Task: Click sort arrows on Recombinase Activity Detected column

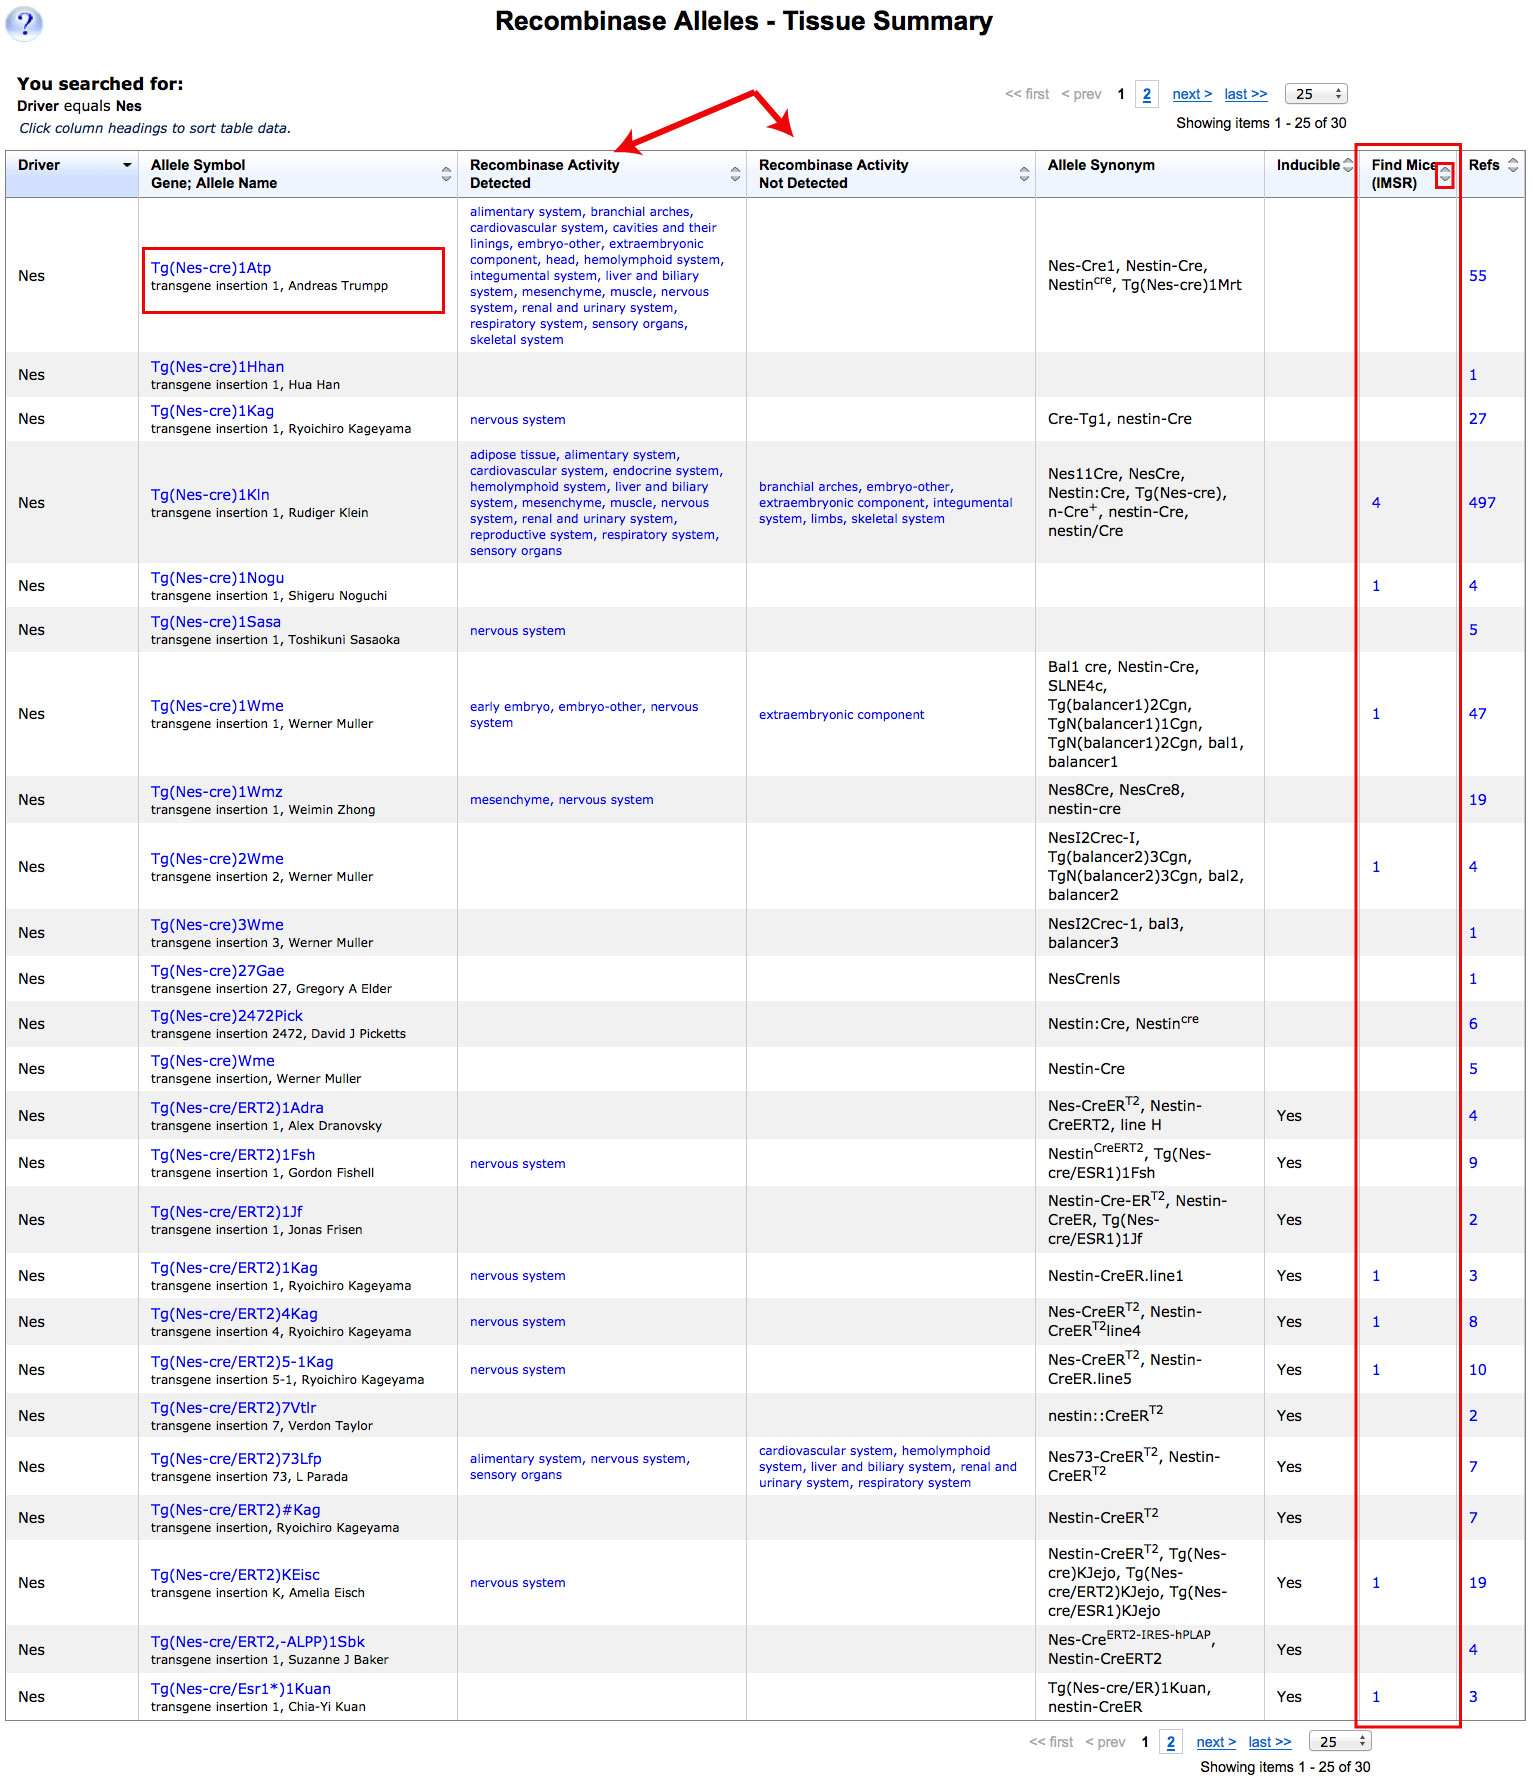Action: [x=735, y=174]
